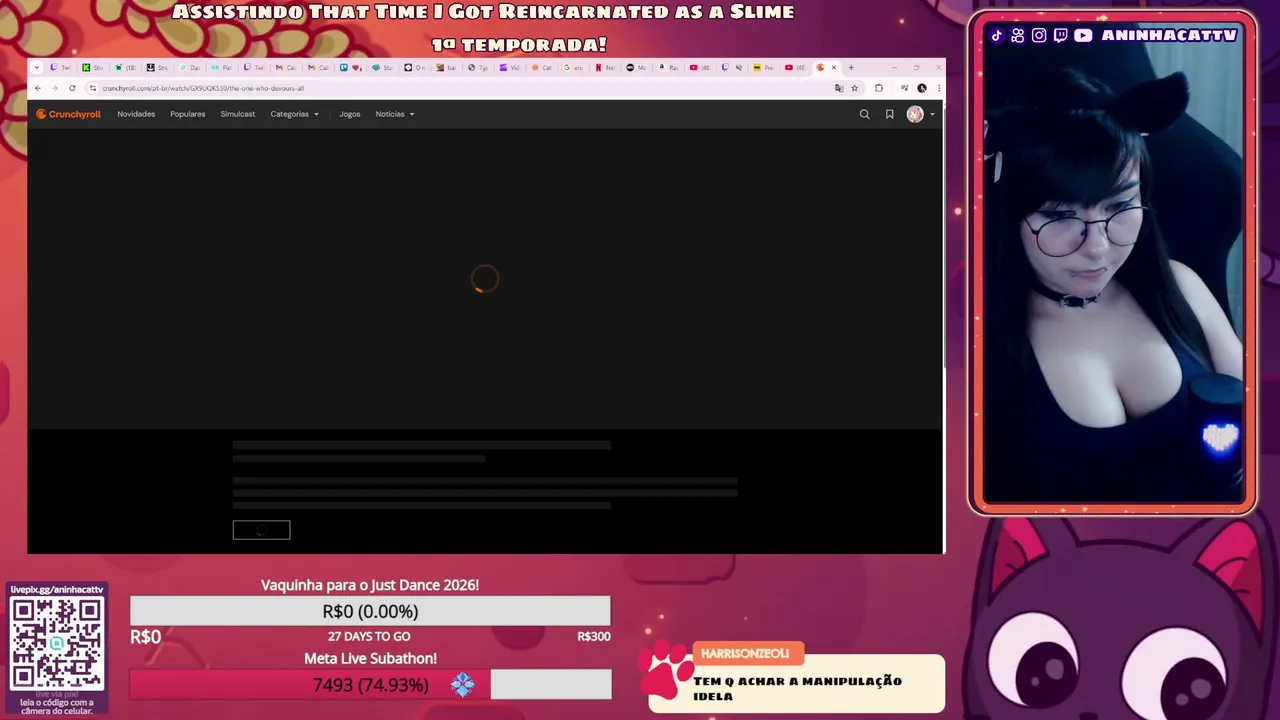1280x720 pixels.
Task: View site information icon in address bar
Action: 92,88
